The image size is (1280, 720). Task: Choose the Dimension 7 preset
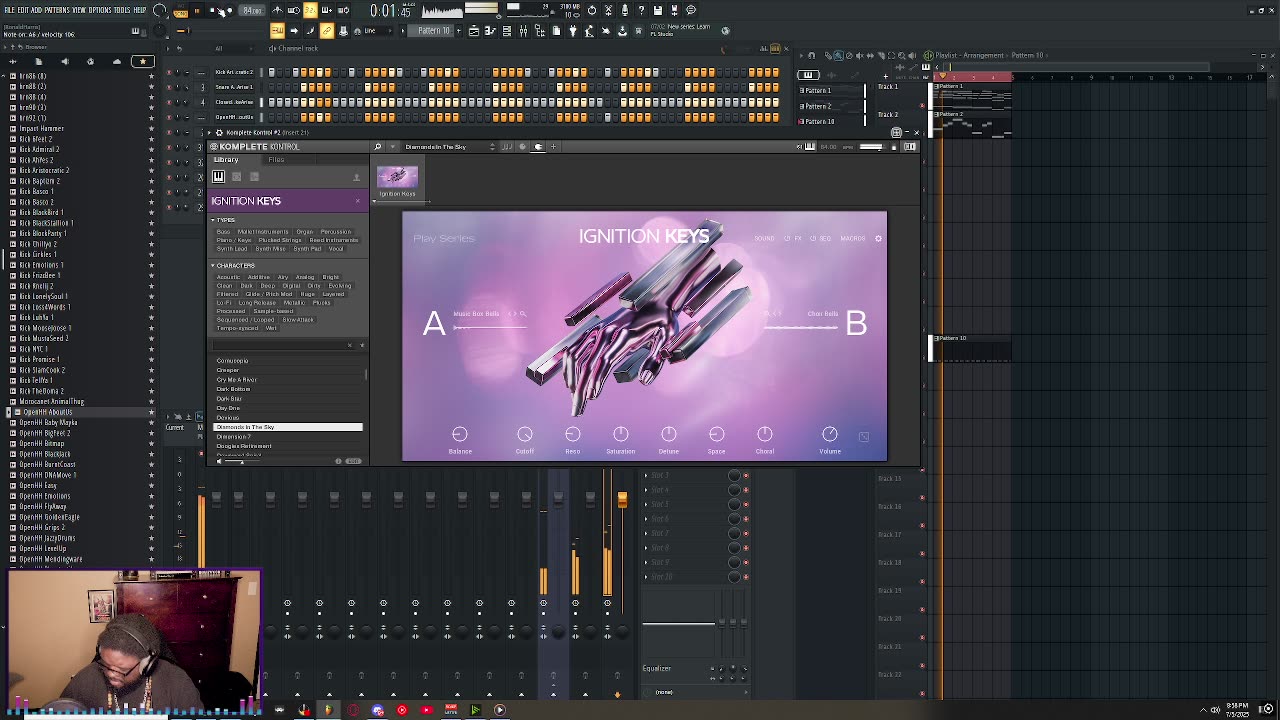(234, 436)
